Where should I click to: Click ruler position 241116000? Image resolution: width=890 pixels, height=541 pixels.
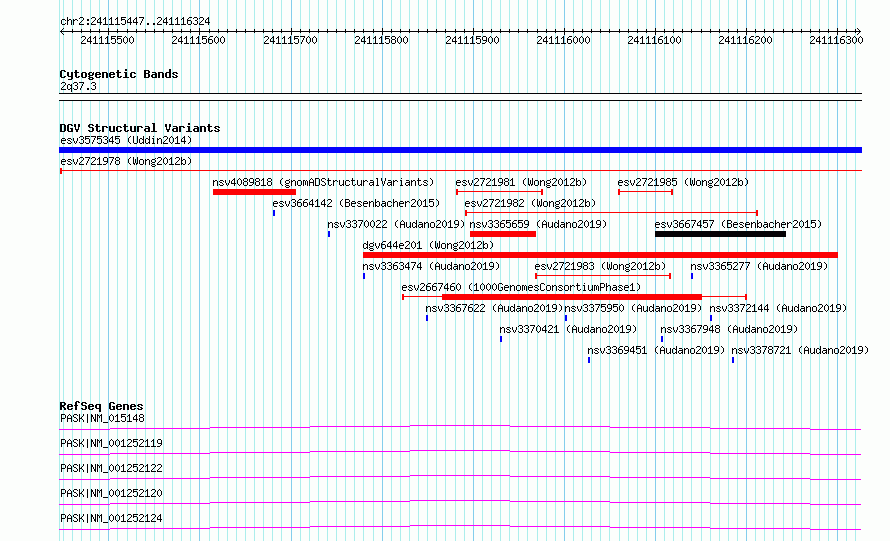[x=564, y=40]
